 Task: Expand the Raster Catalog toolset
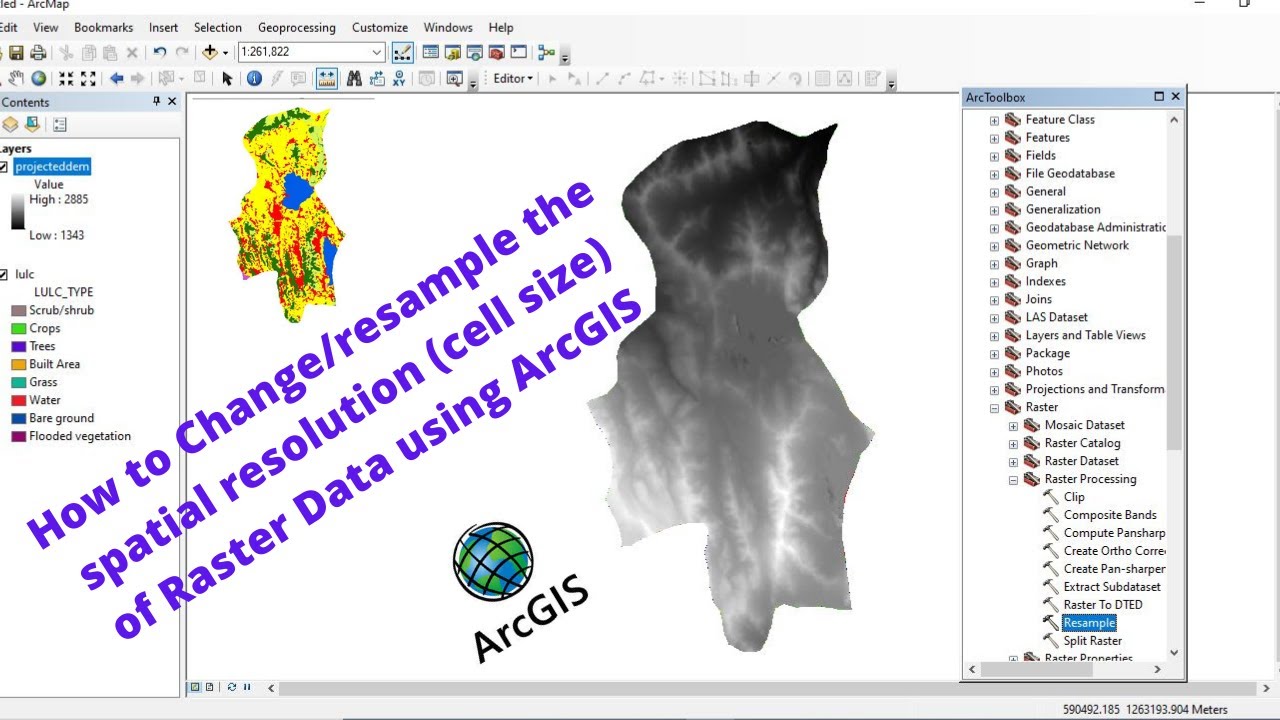click(1013, 443)
